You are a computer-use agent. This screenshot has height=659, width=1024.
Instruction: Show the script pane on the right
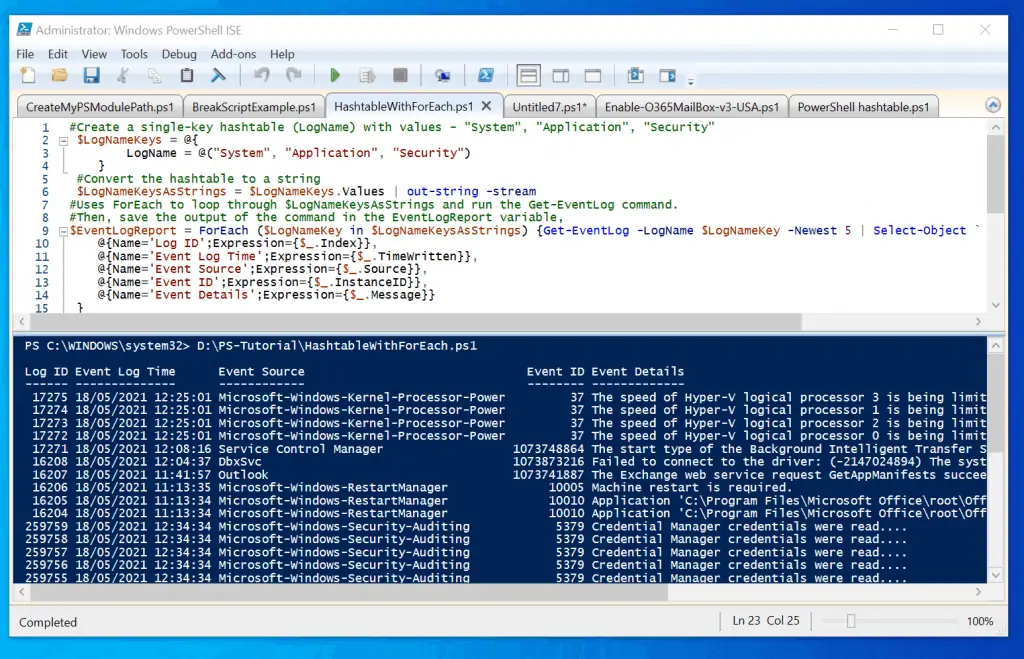click(x=561, y=76)
